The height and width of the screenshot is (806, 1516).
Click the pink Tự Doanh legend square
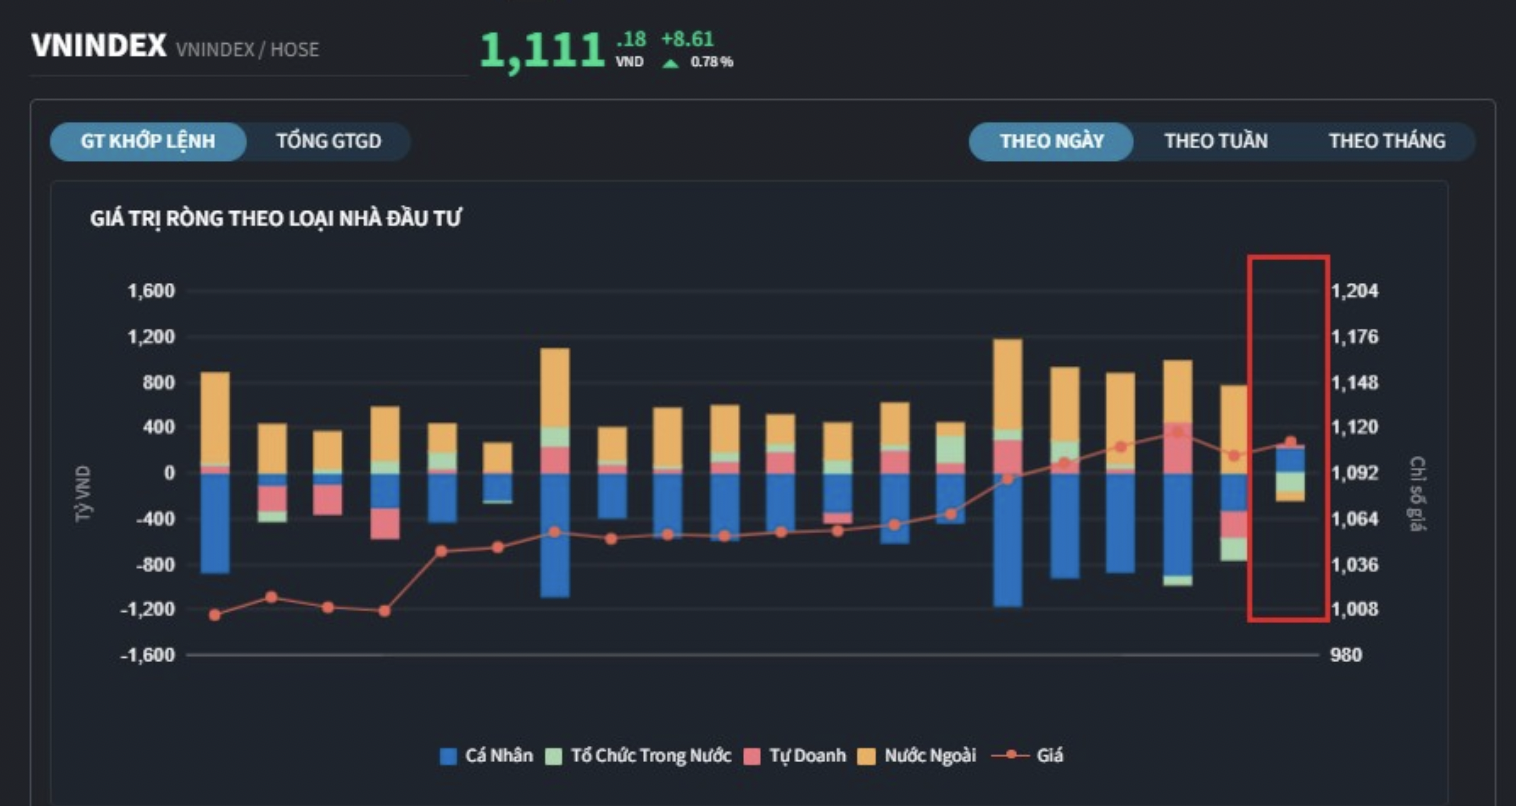click(752, 756)
